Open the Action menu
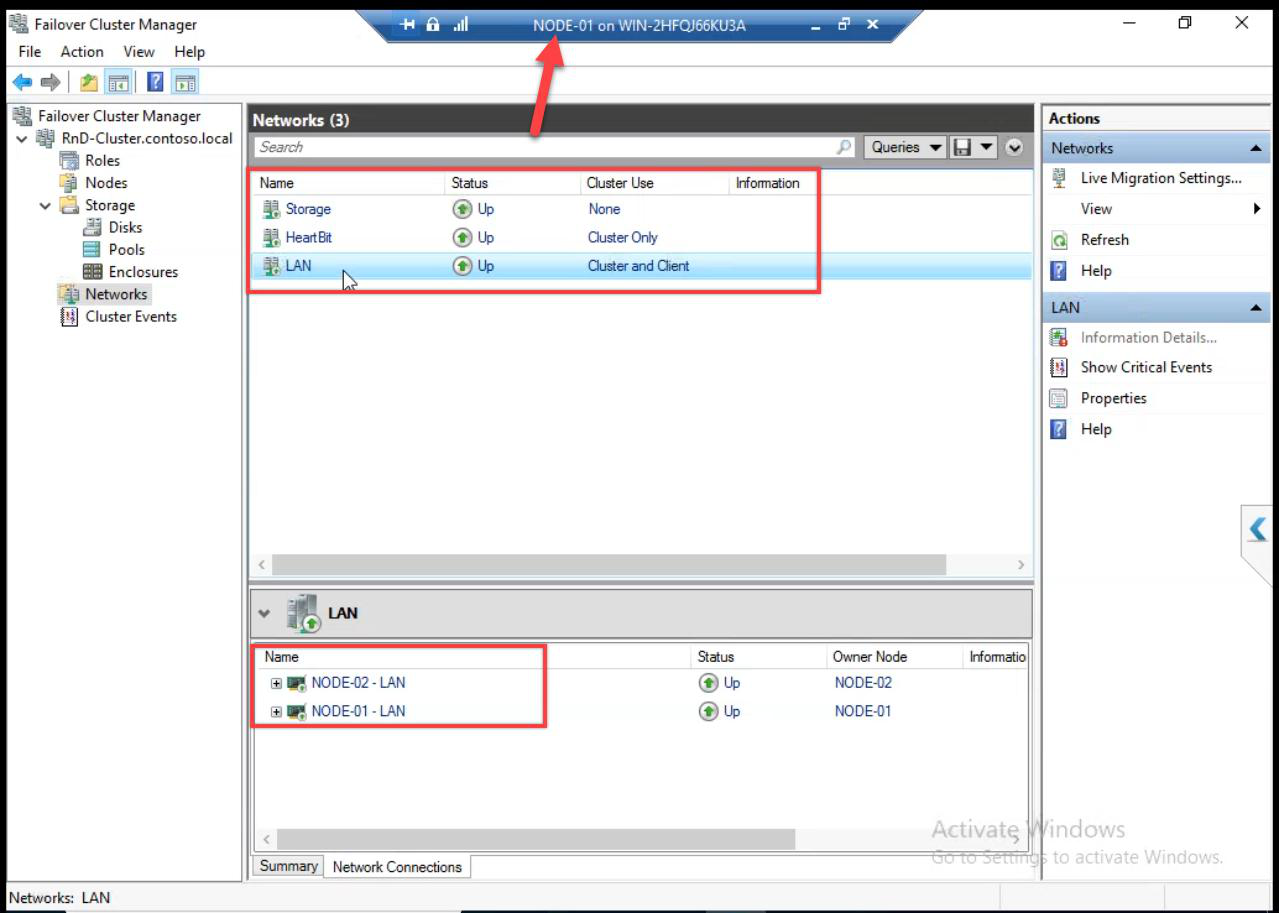 click(82, 51)
